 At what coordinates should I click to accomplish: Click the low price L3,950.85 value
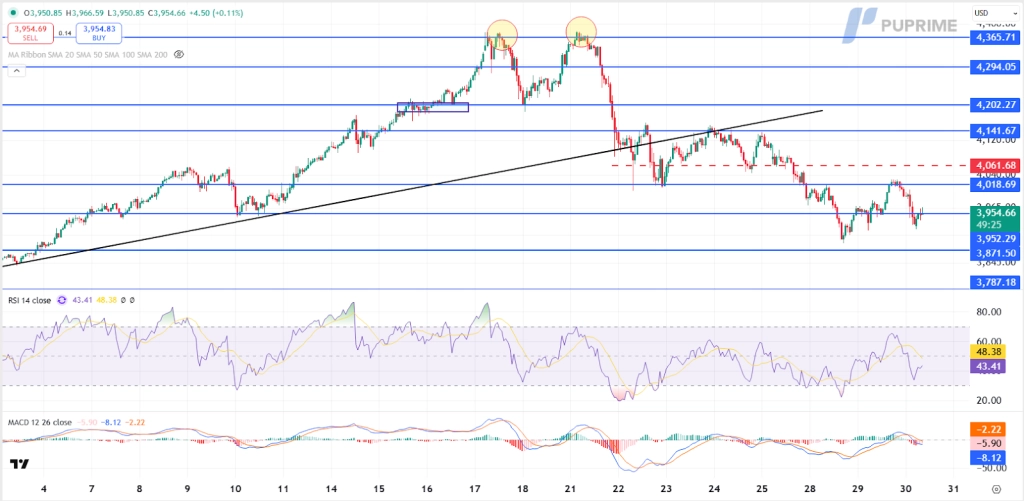tap(127, 12)
